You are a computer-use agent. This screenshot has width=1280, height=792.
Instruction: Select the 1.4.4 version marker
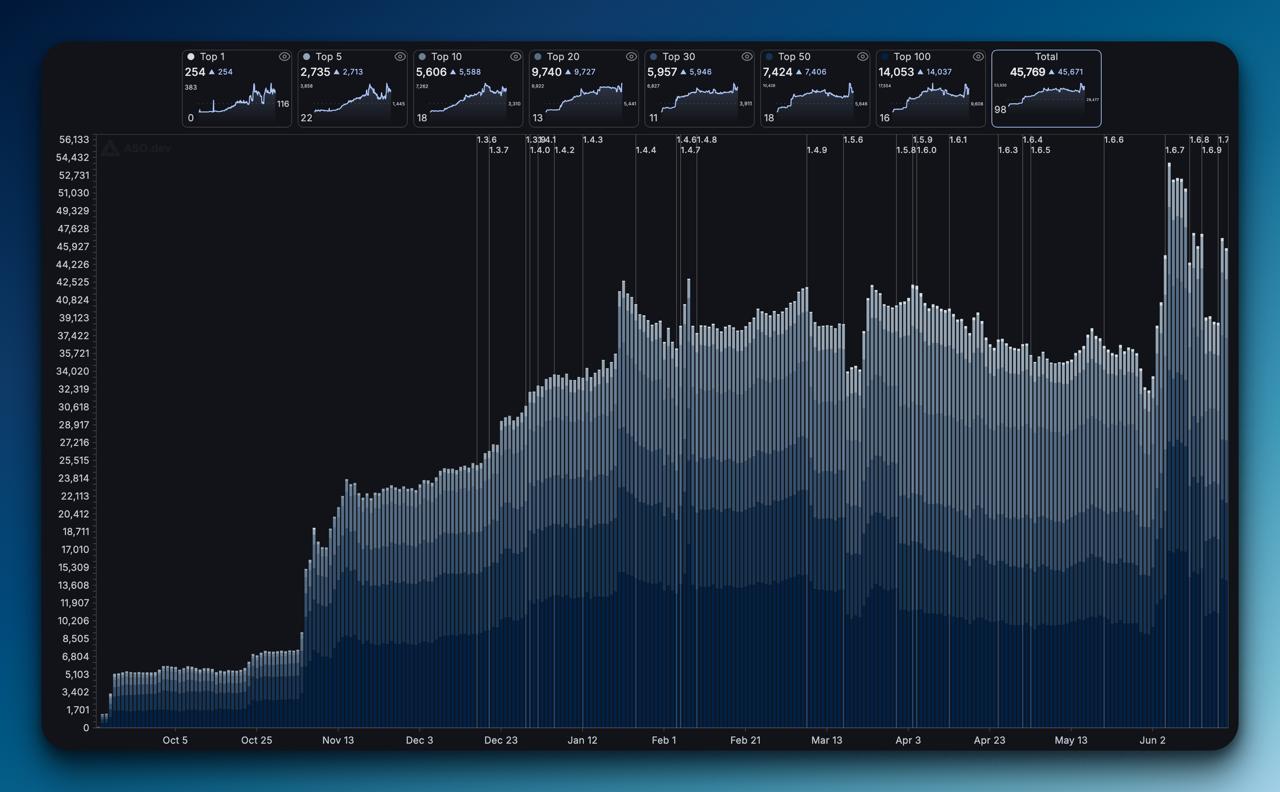[646, 150]
